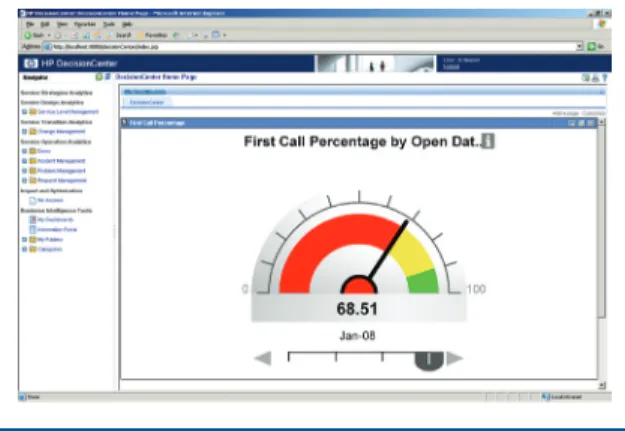The width and height of the screenshot is (625, 431).
Task: Click the Categories folder icon
Action: tap(33, 249)
